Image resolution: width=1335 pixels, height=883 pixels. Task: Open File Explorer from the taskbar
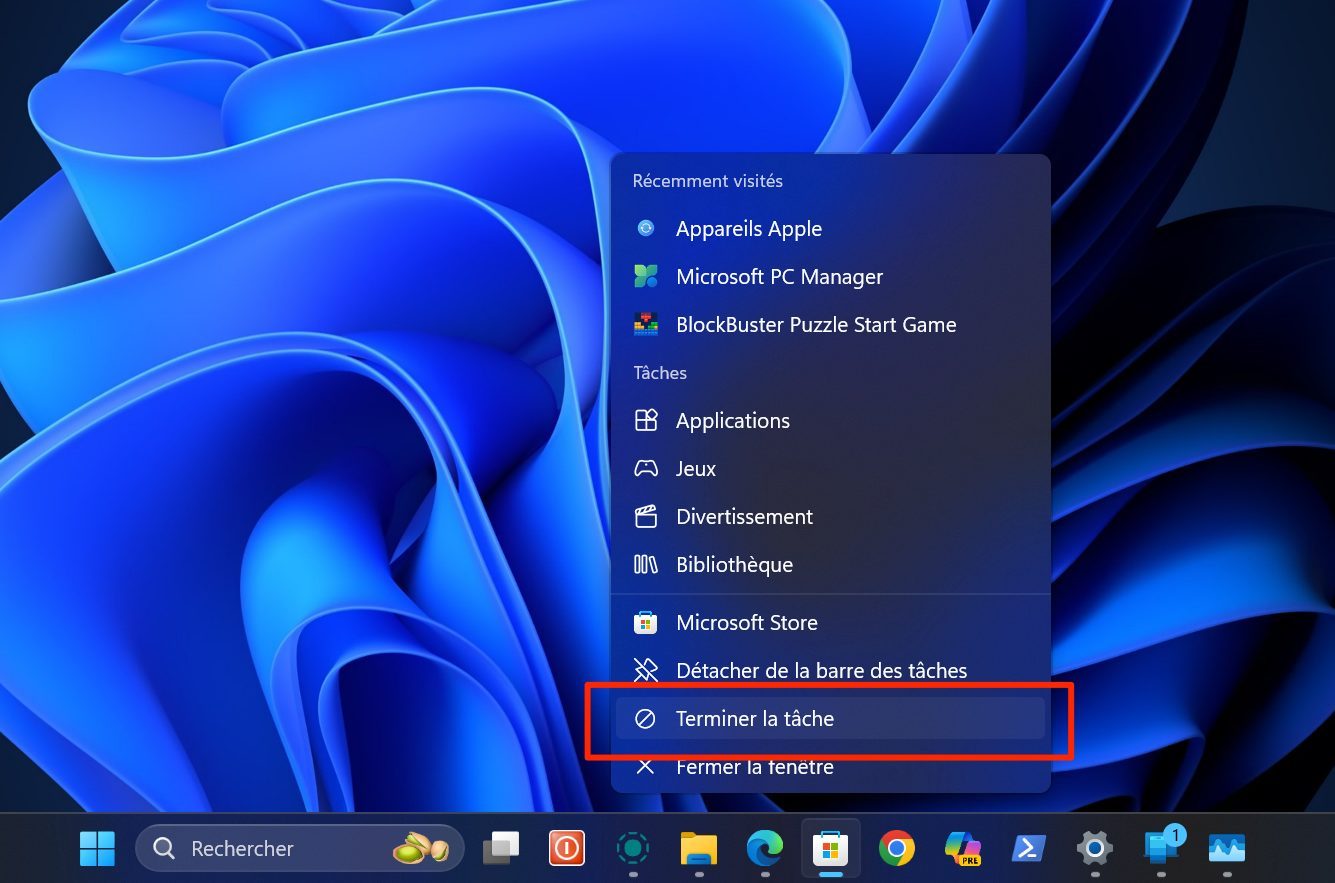(x=699, y=848)
